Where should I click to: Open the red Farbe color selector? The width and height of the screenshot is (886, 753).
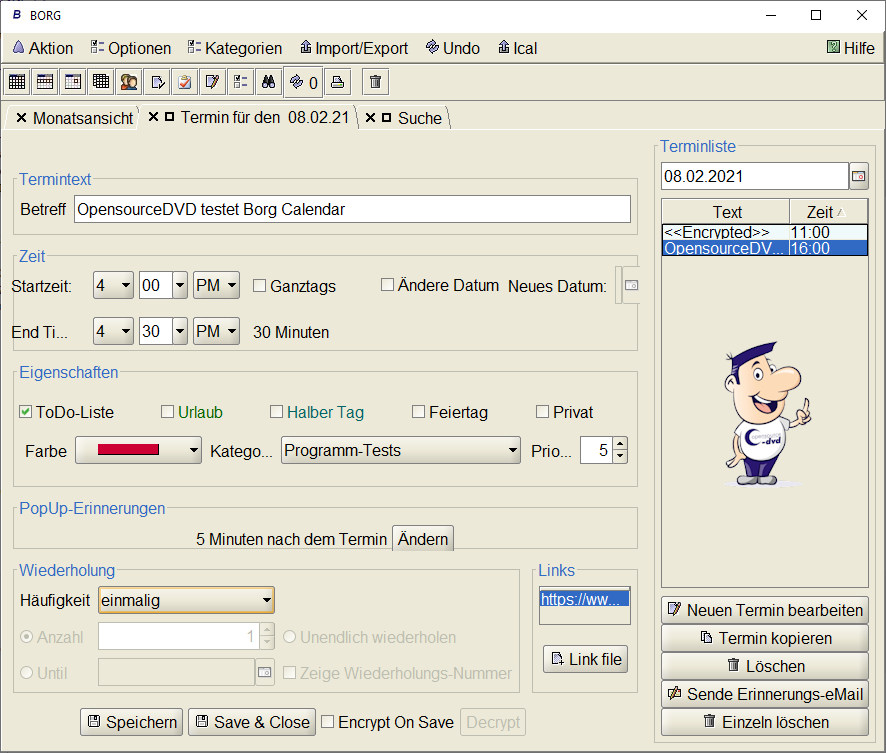(139, 451)
